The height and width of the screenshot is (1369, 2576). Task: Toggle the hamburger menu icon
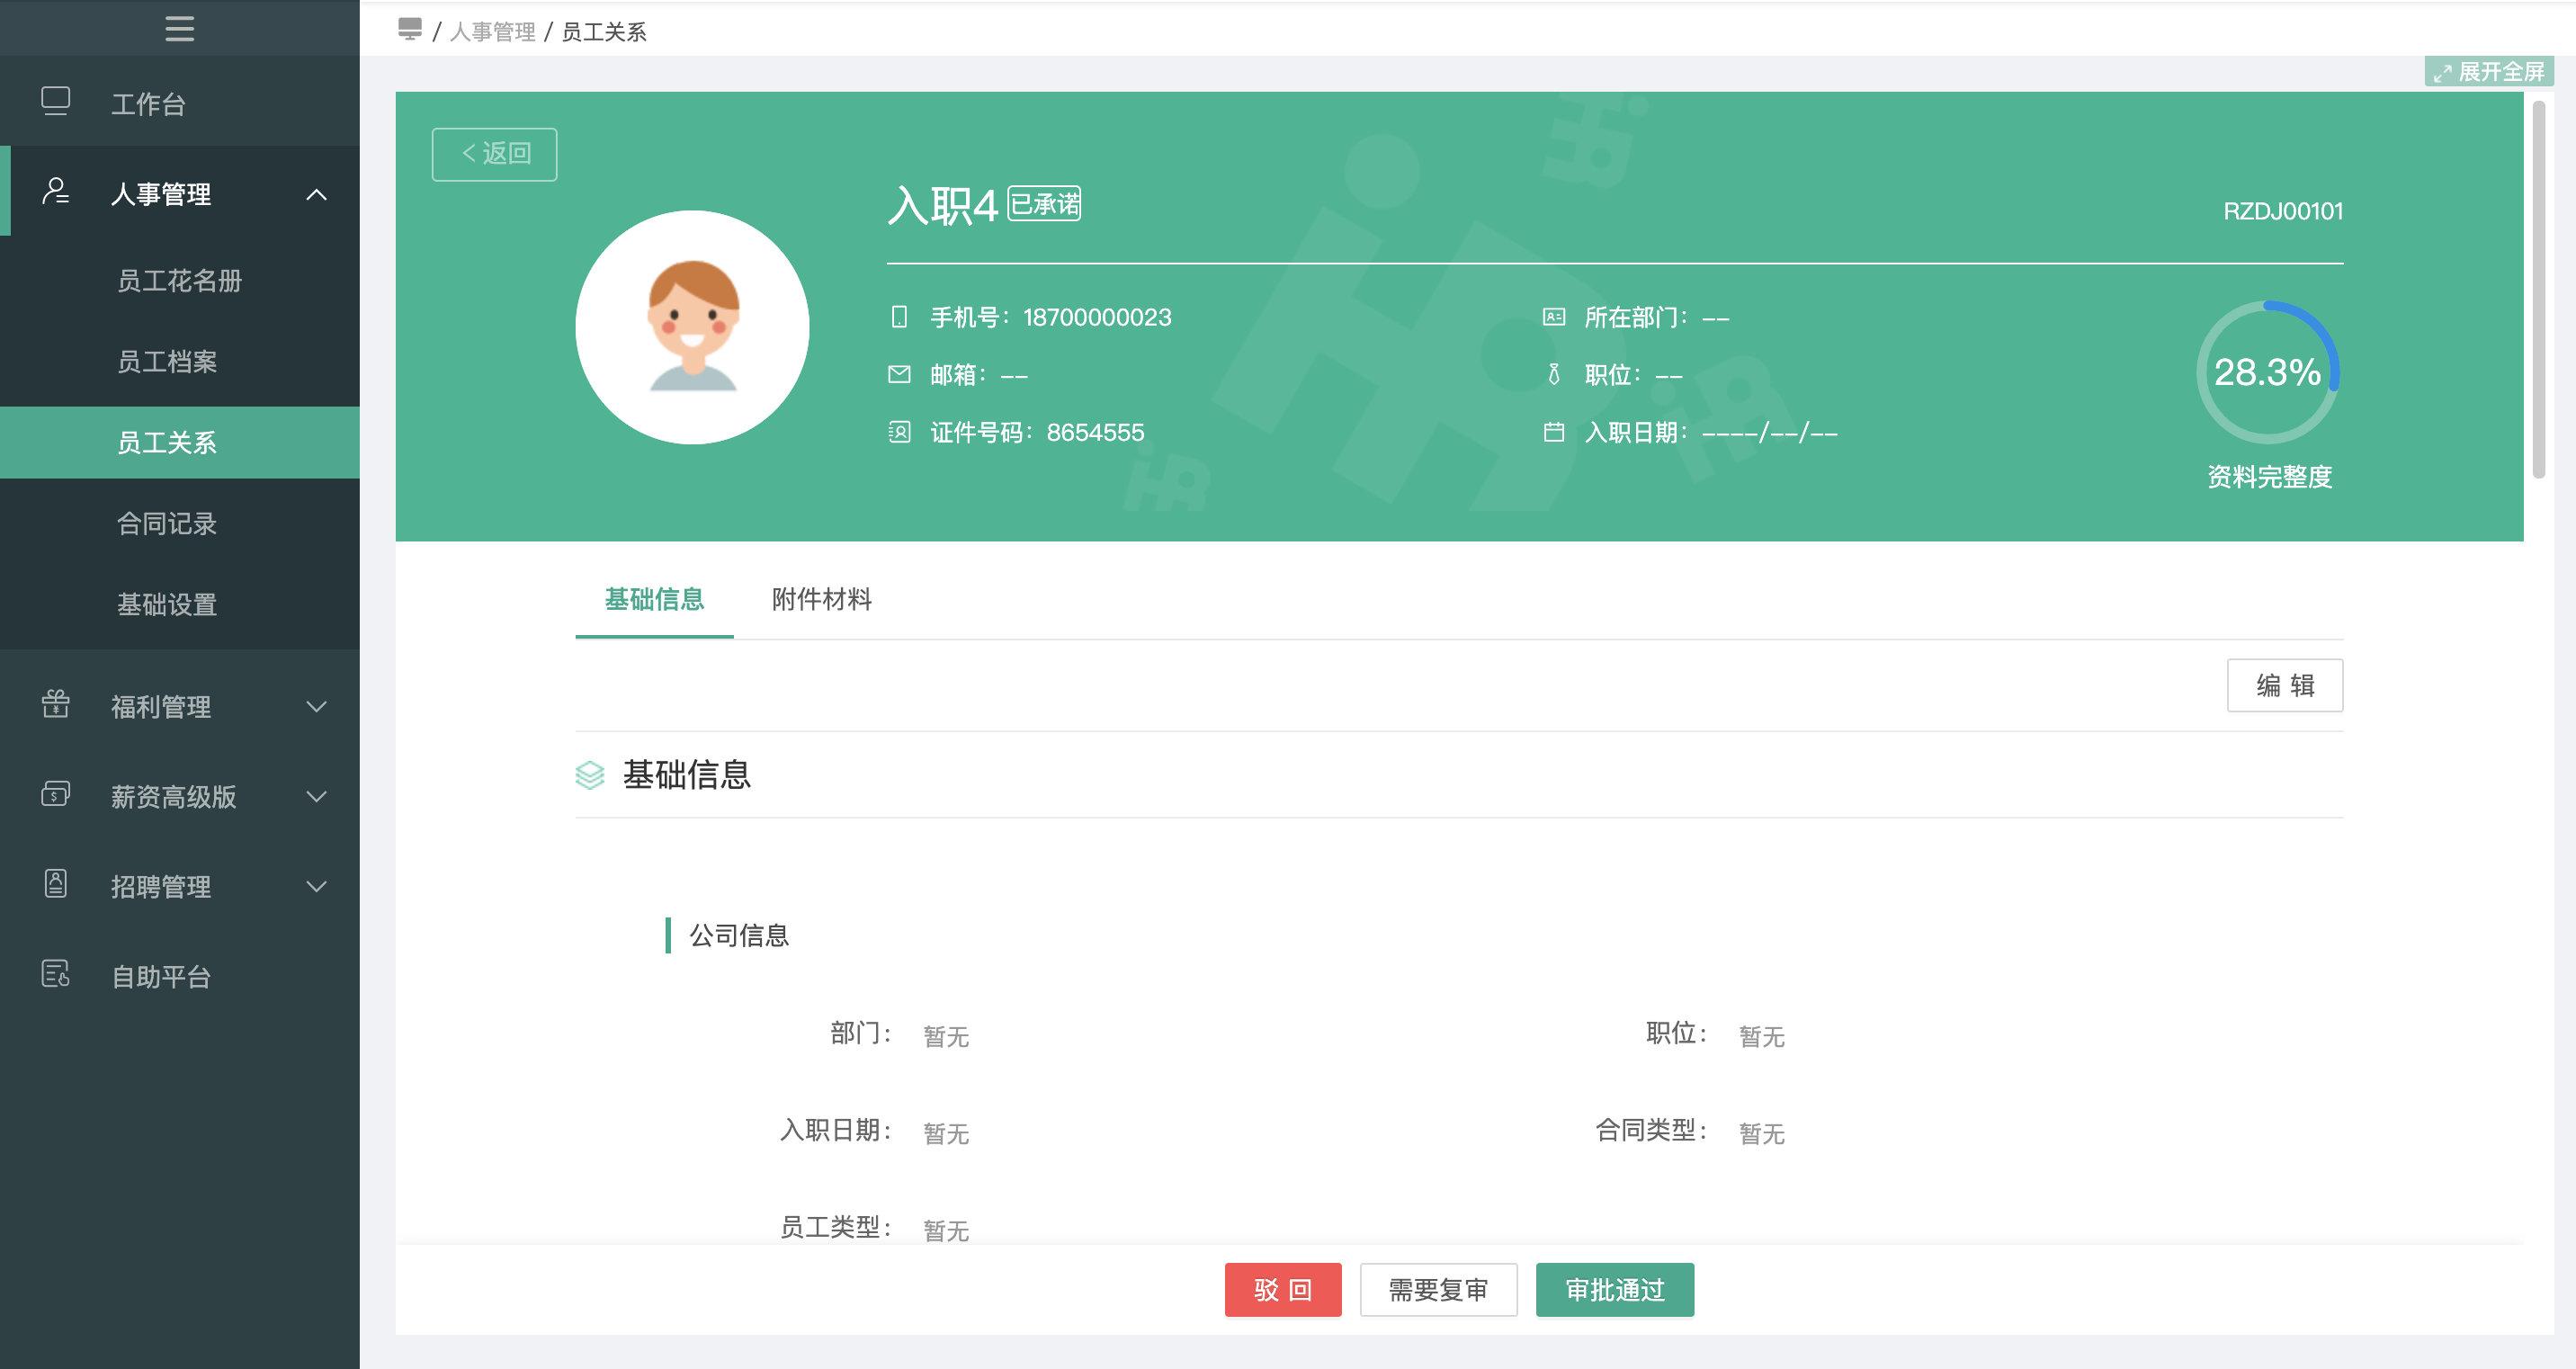tap(179, 28)
